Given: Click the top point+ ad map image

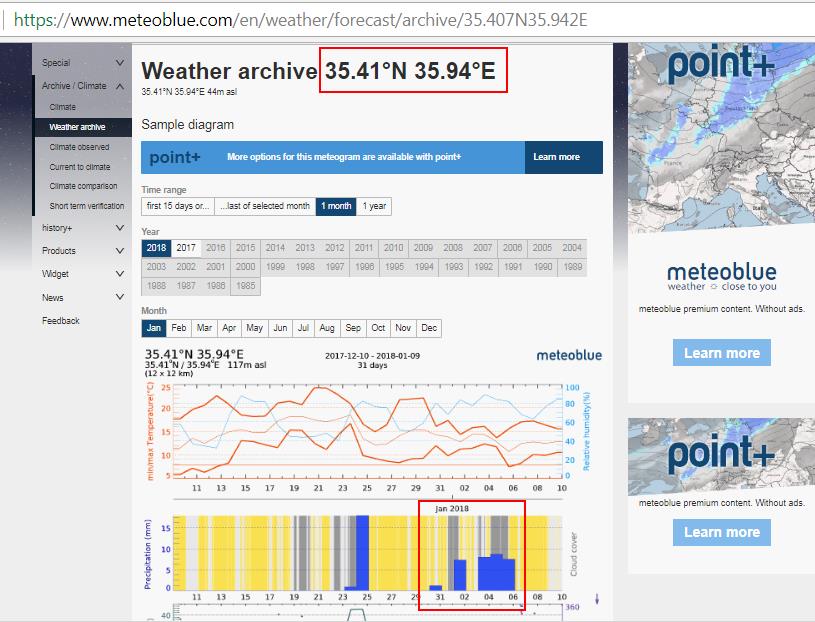Looking at the screenshot, I should tap(721, 139).
